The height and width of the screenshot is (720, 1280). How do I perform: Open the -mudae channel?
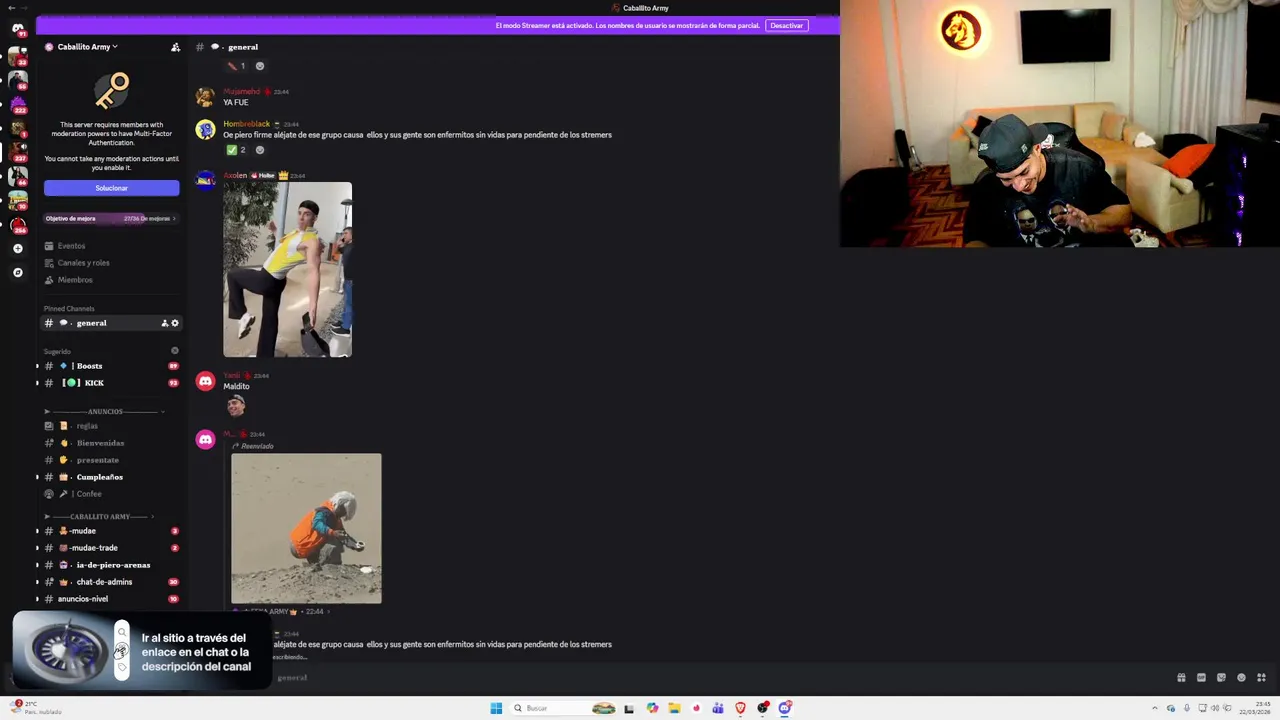pyautogui.click(x=110, y=531)
